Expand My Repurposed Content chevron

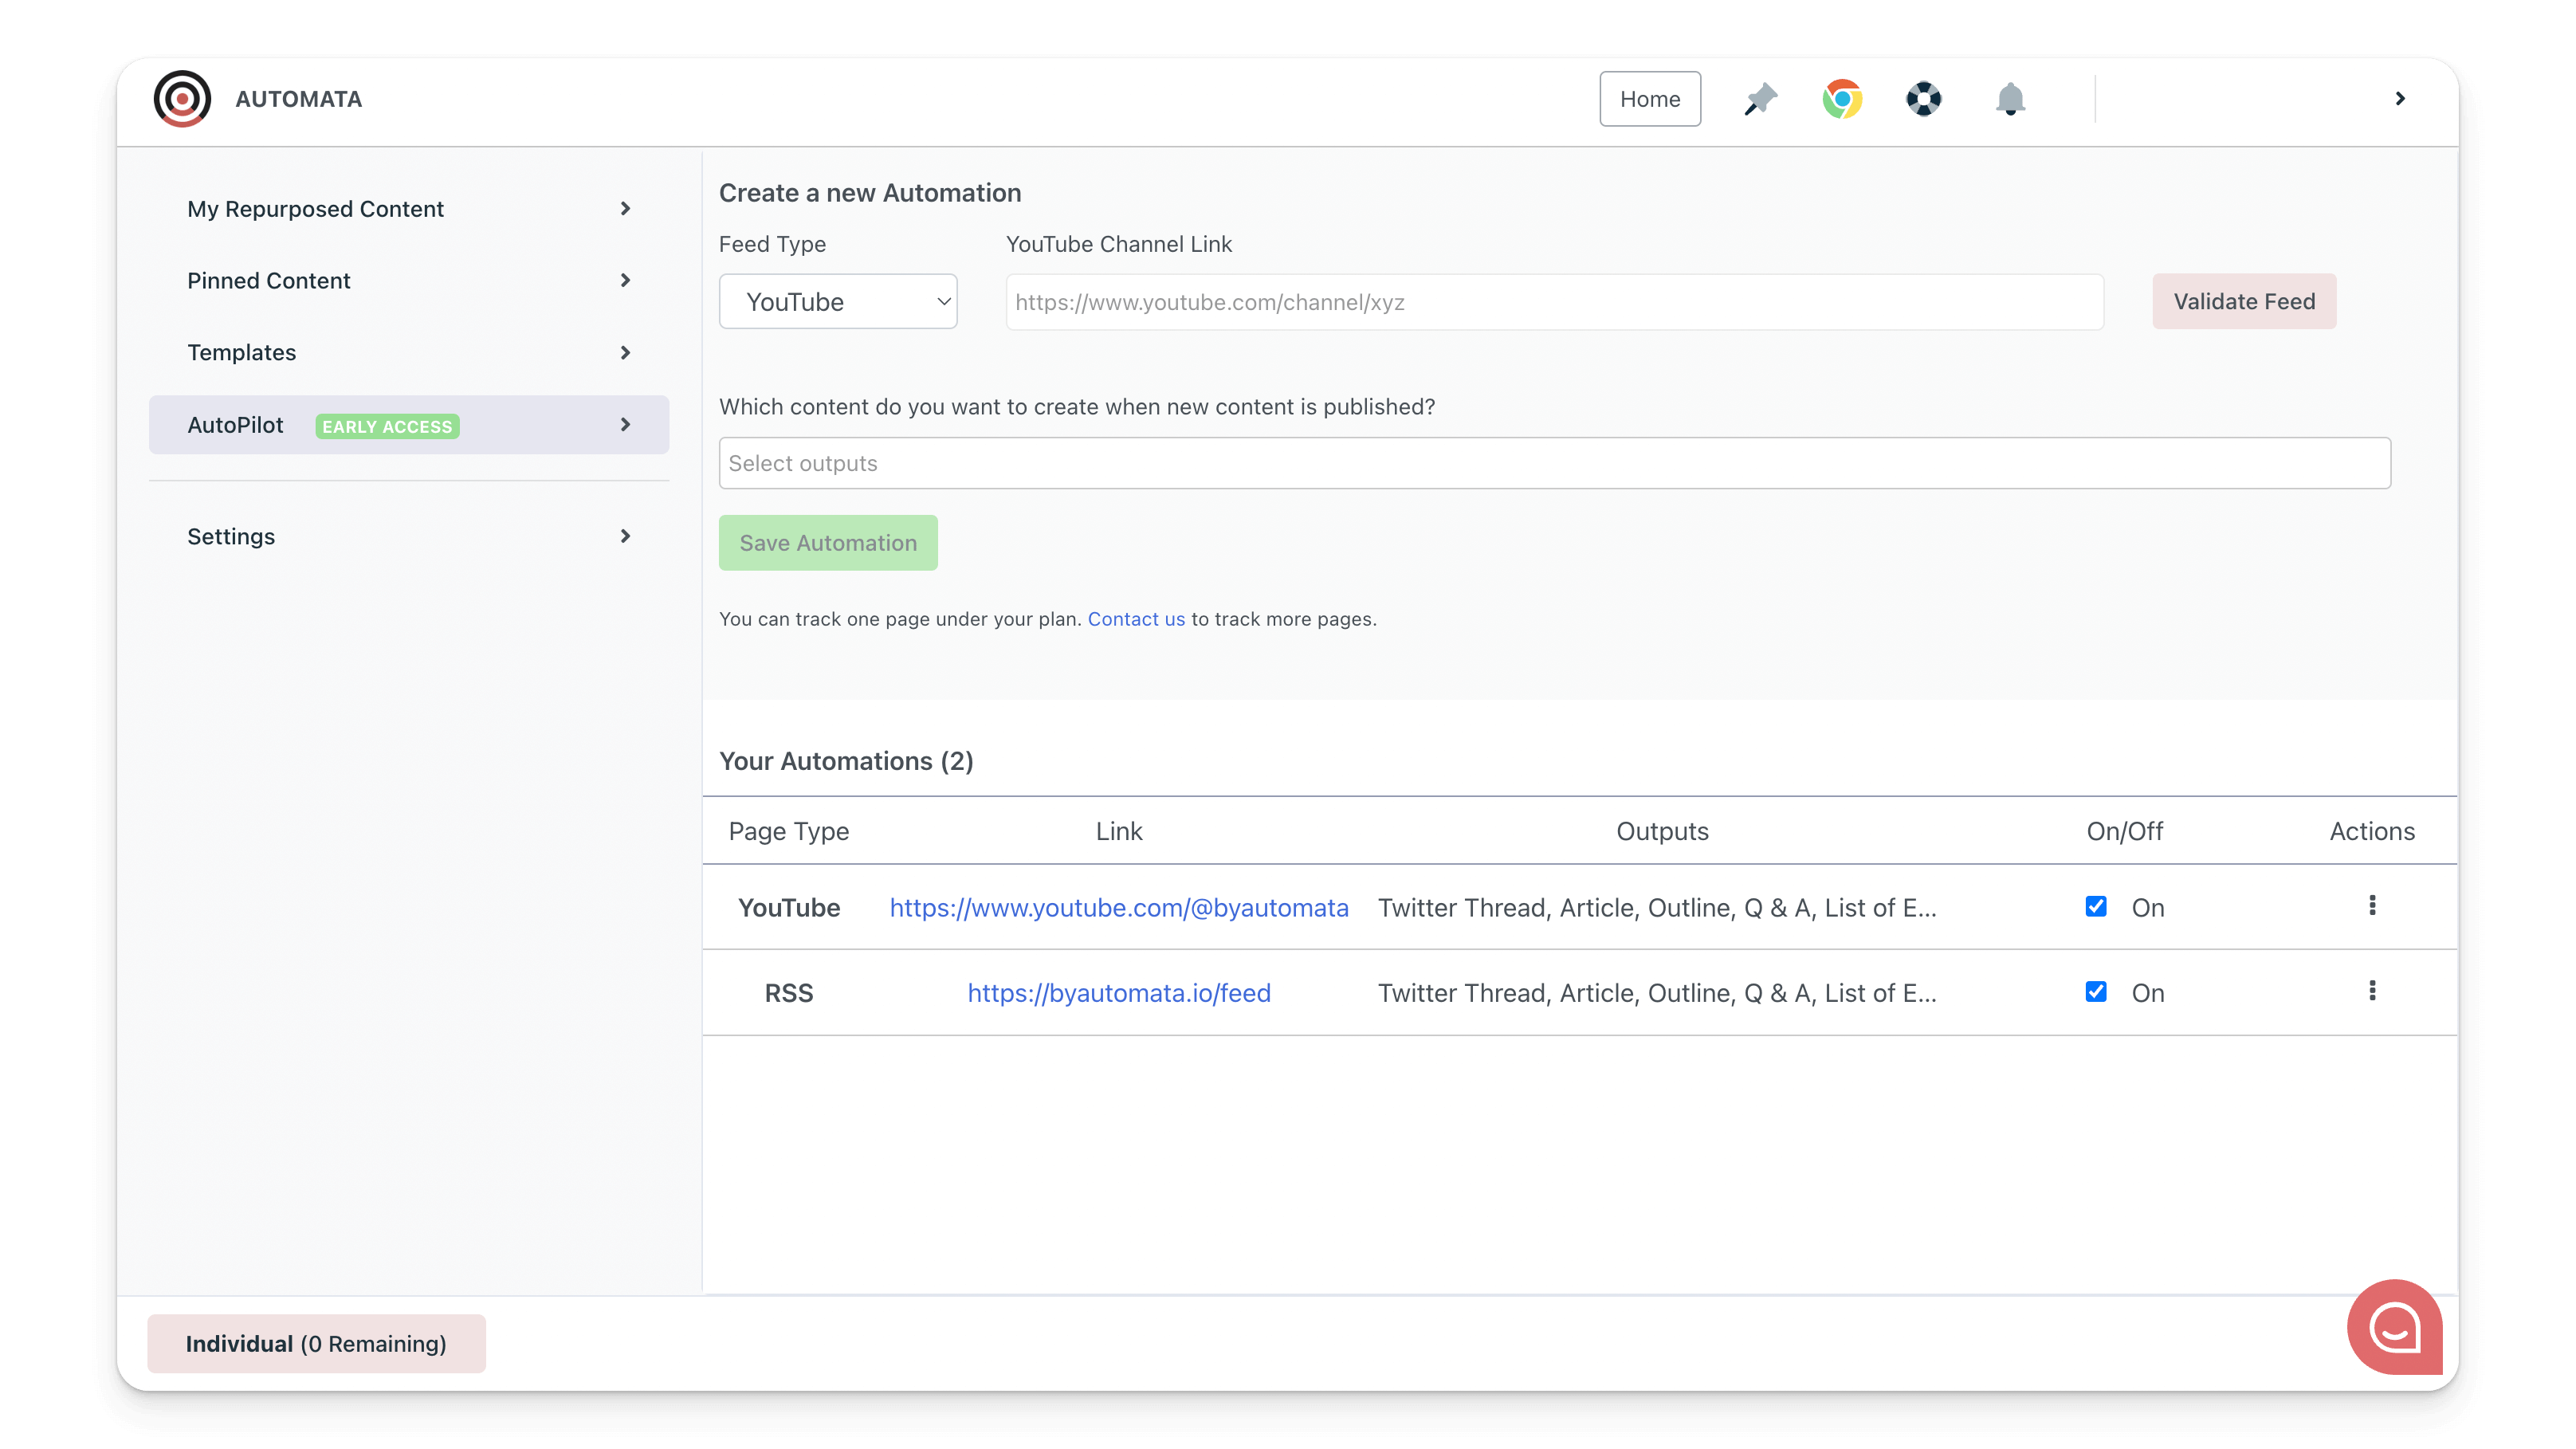[626, 208]
